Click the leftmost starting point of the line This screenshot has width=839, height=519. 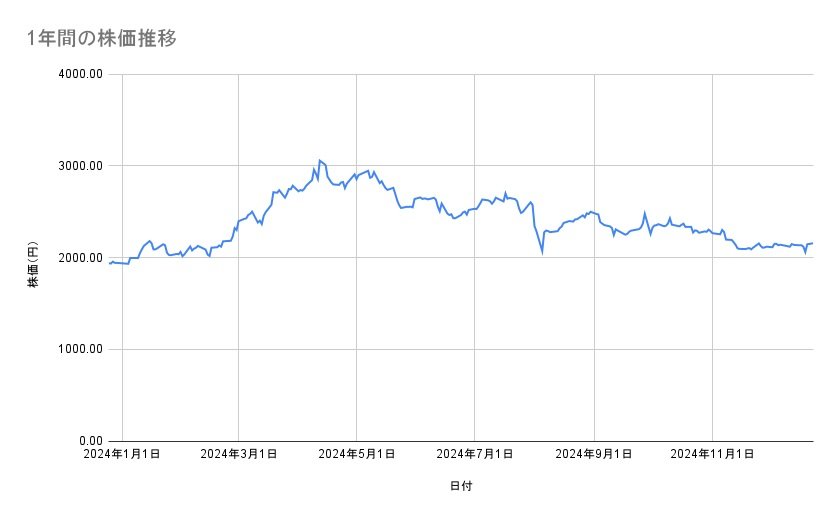109,264
